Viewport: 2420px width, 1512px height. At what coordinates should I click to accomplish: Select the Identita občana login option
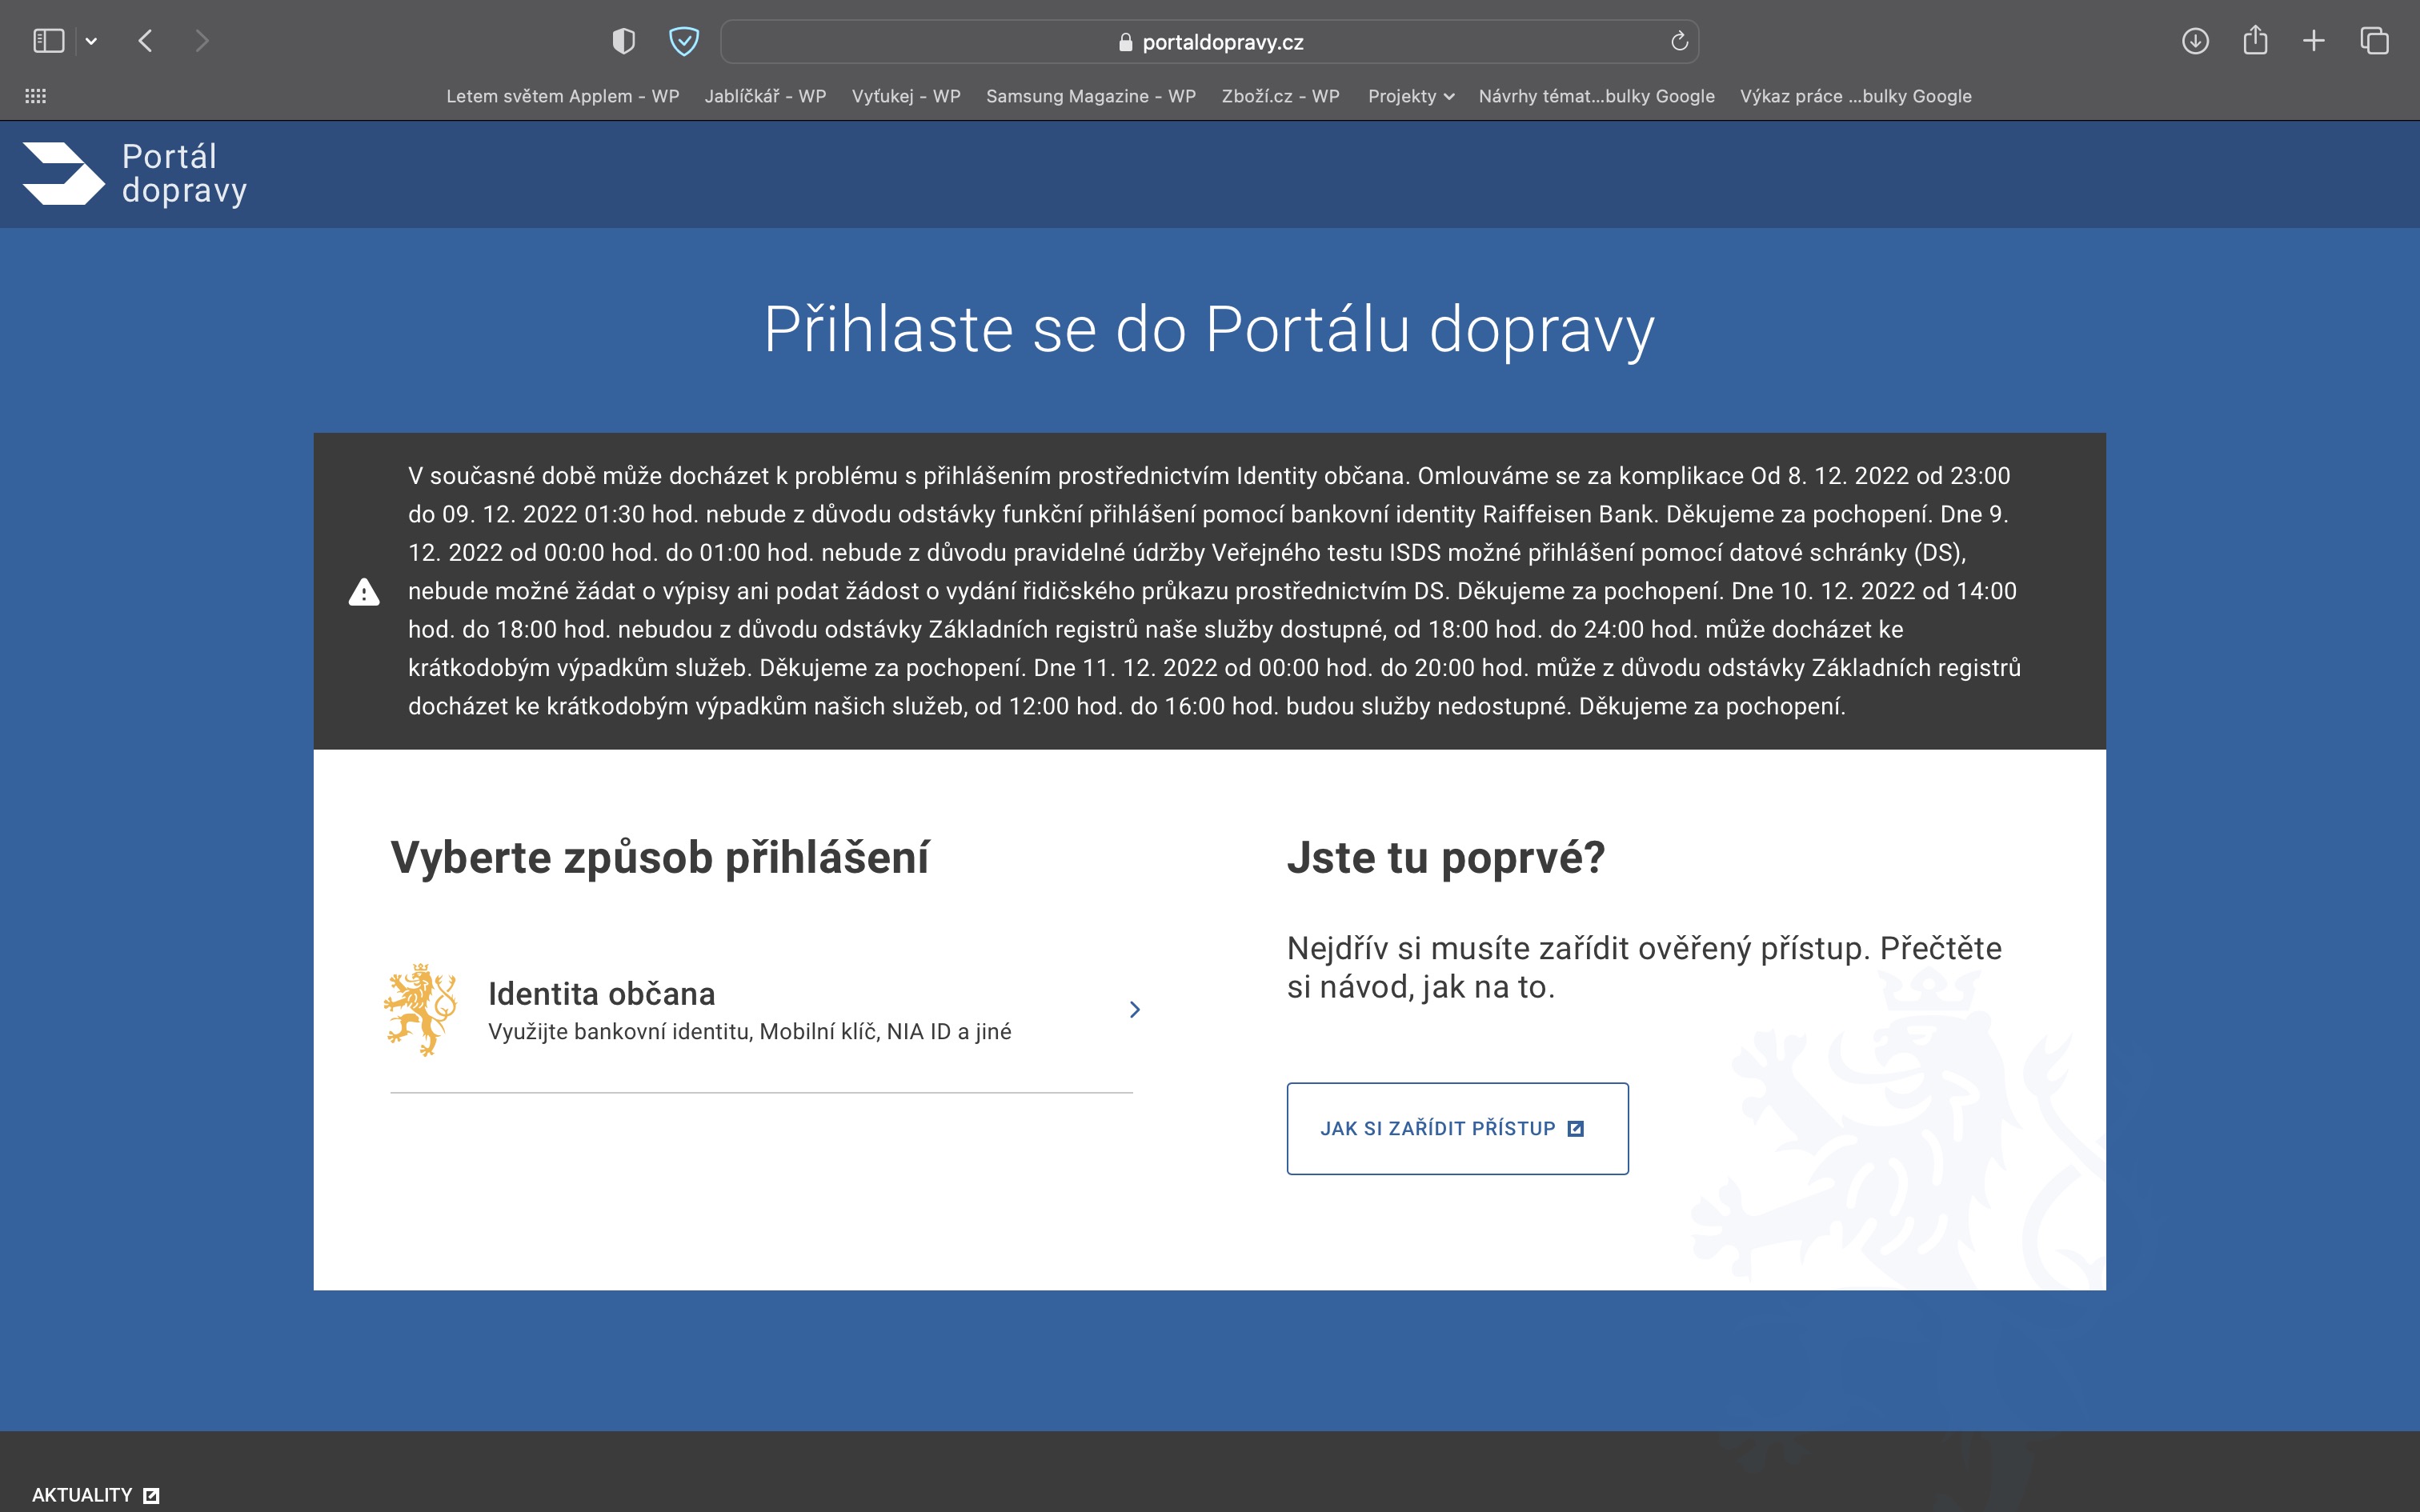(x=762, y=1010)
